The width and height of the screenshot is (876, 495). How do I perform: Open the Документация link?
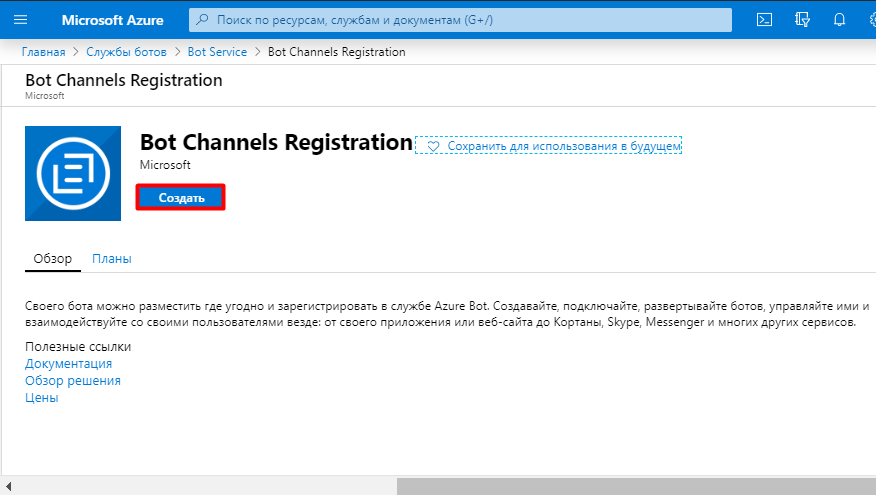(x=69, y=364)
